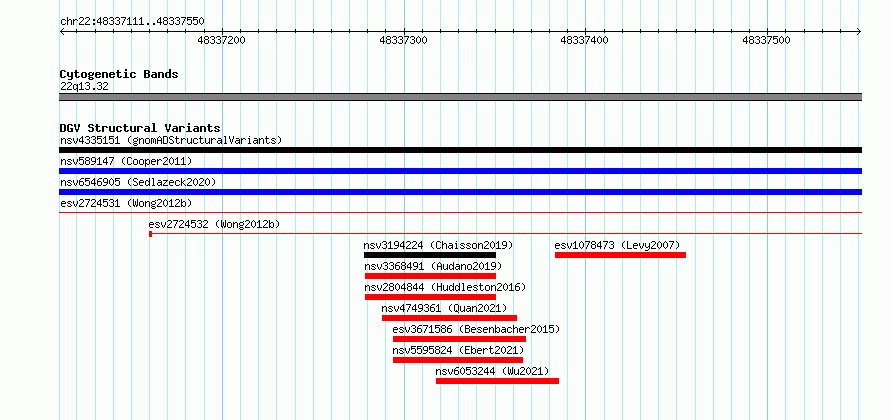Open nsv6053244 (Wu2021) label

pos(492,371)
